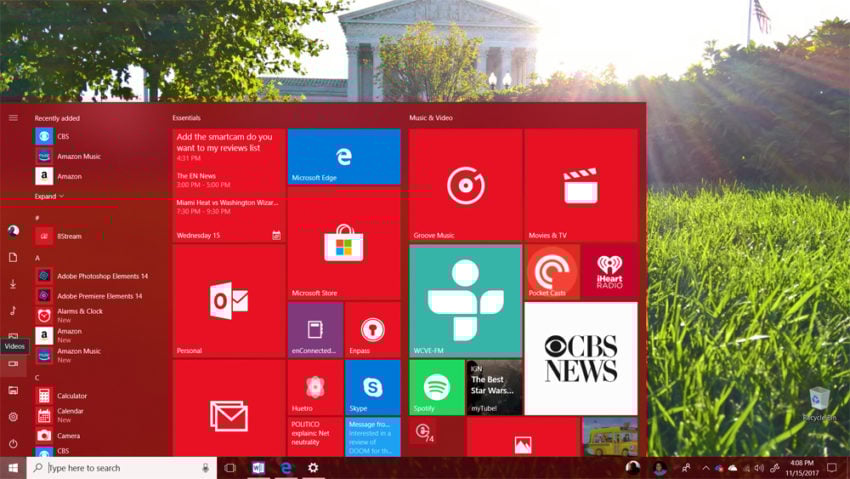This screenshot has width=850, height=479.
Task: Open the OneDrive cloud tray icon
Action: [x=733, y=468]
